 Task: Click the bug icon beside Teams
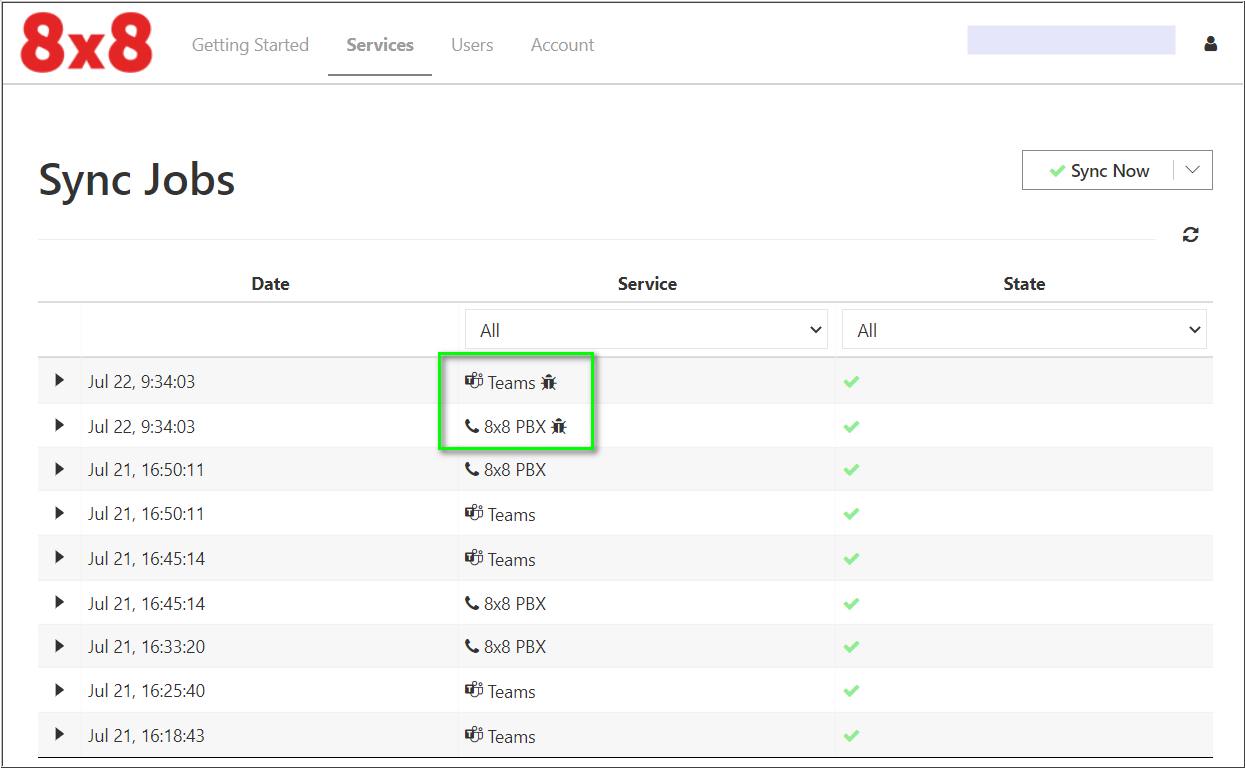click(x=548, y=382)
